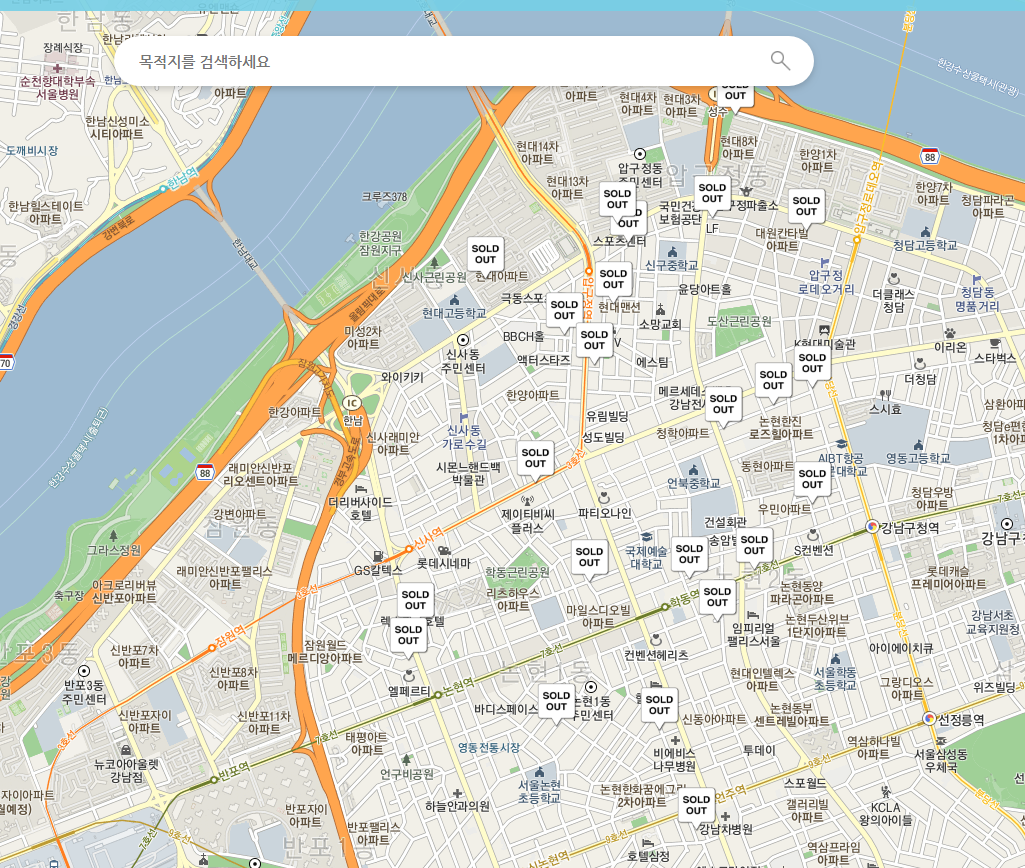
Task: Click 한남역 station label
Action: click(183, 178)
